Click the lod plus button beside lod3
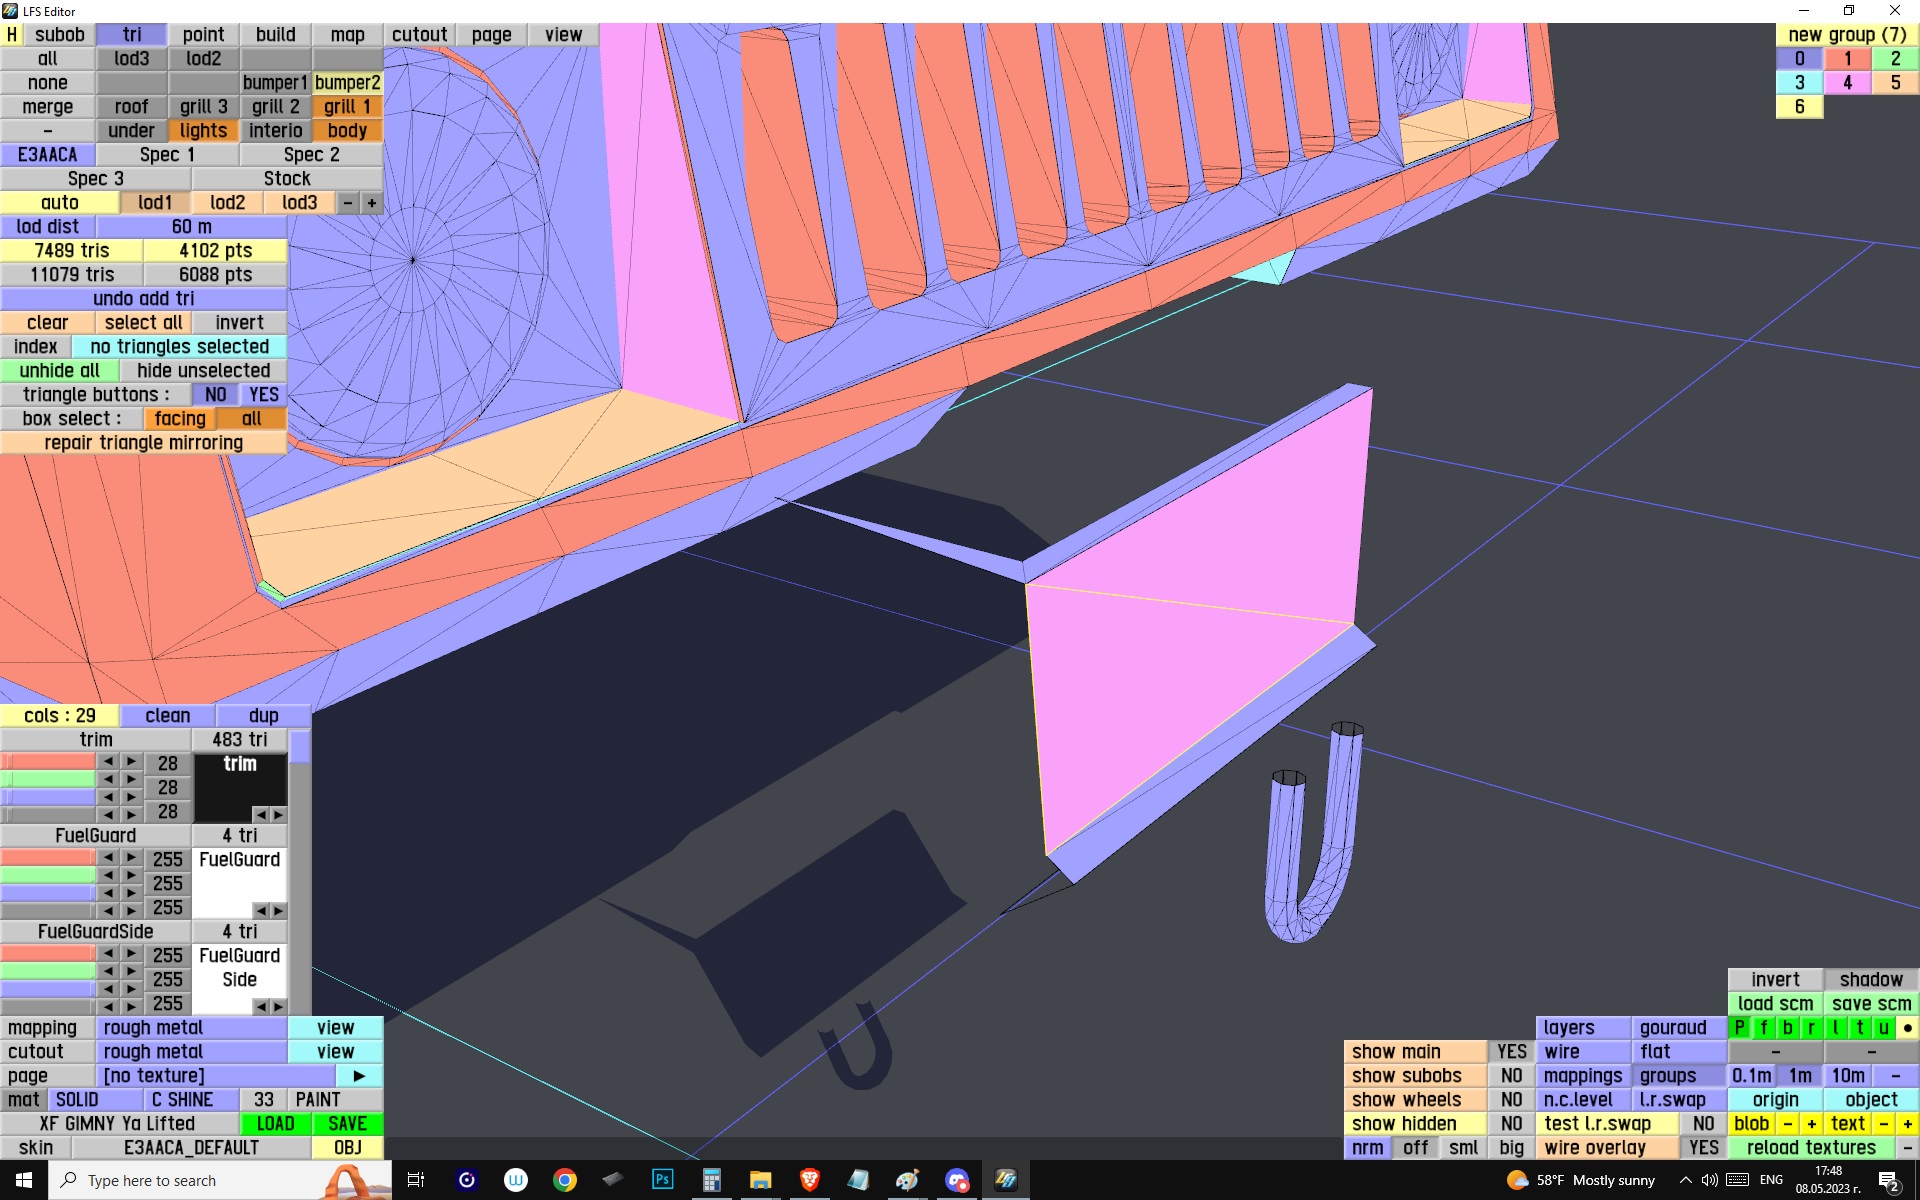The image size is (1920, 1200). [x=372, y=202]
